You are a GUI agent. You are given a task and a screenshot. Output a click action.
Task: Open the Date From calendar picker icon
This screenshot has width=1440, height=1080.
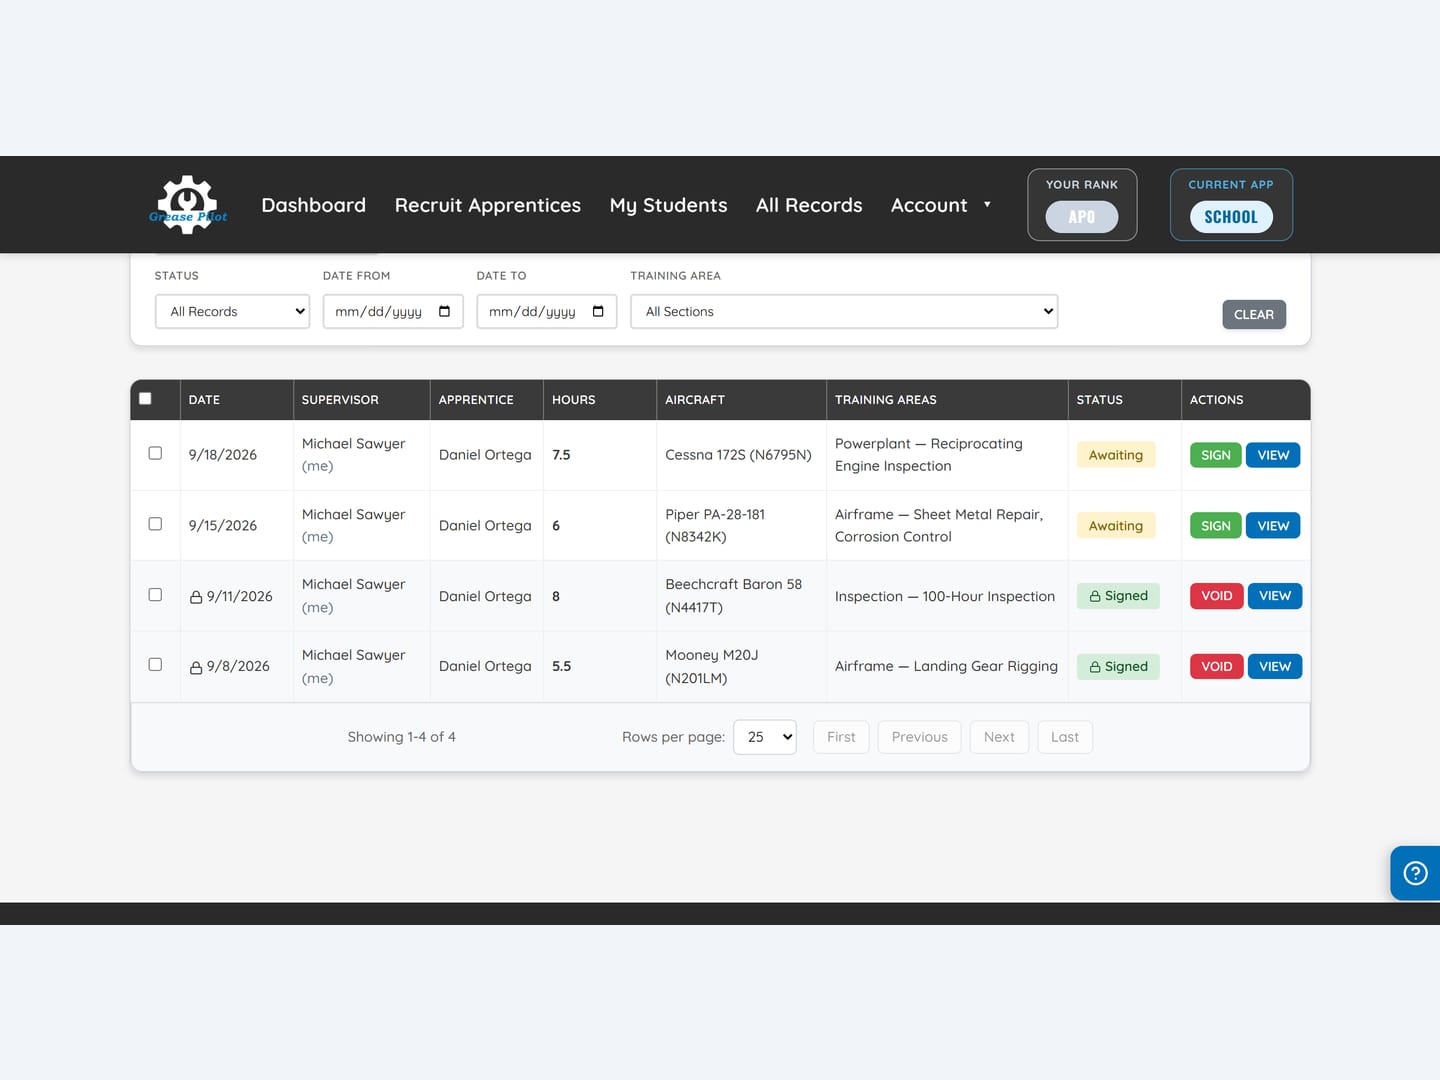[x=444, y=311]
